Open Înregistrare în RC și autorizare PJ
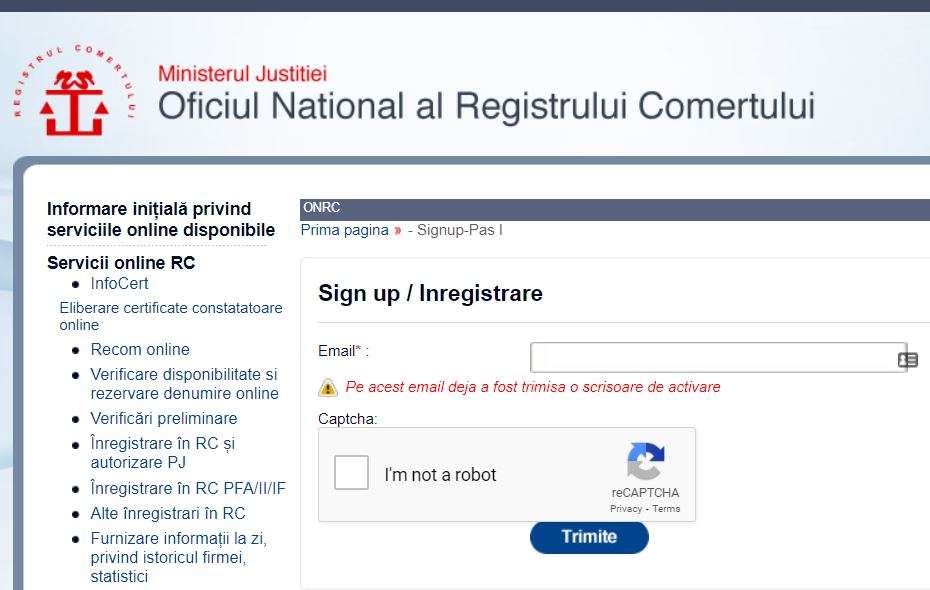 [163, 452]
